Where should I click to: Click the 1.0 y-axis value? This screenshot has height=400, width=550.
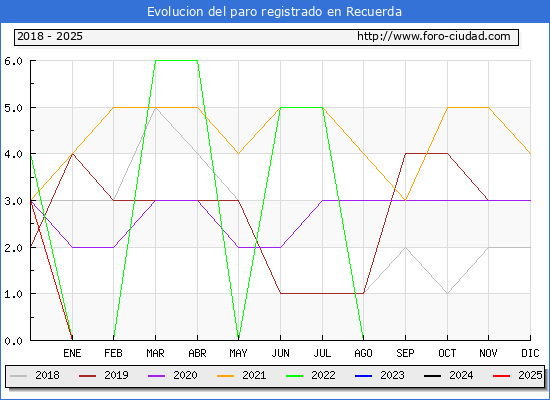click(13, 294)
